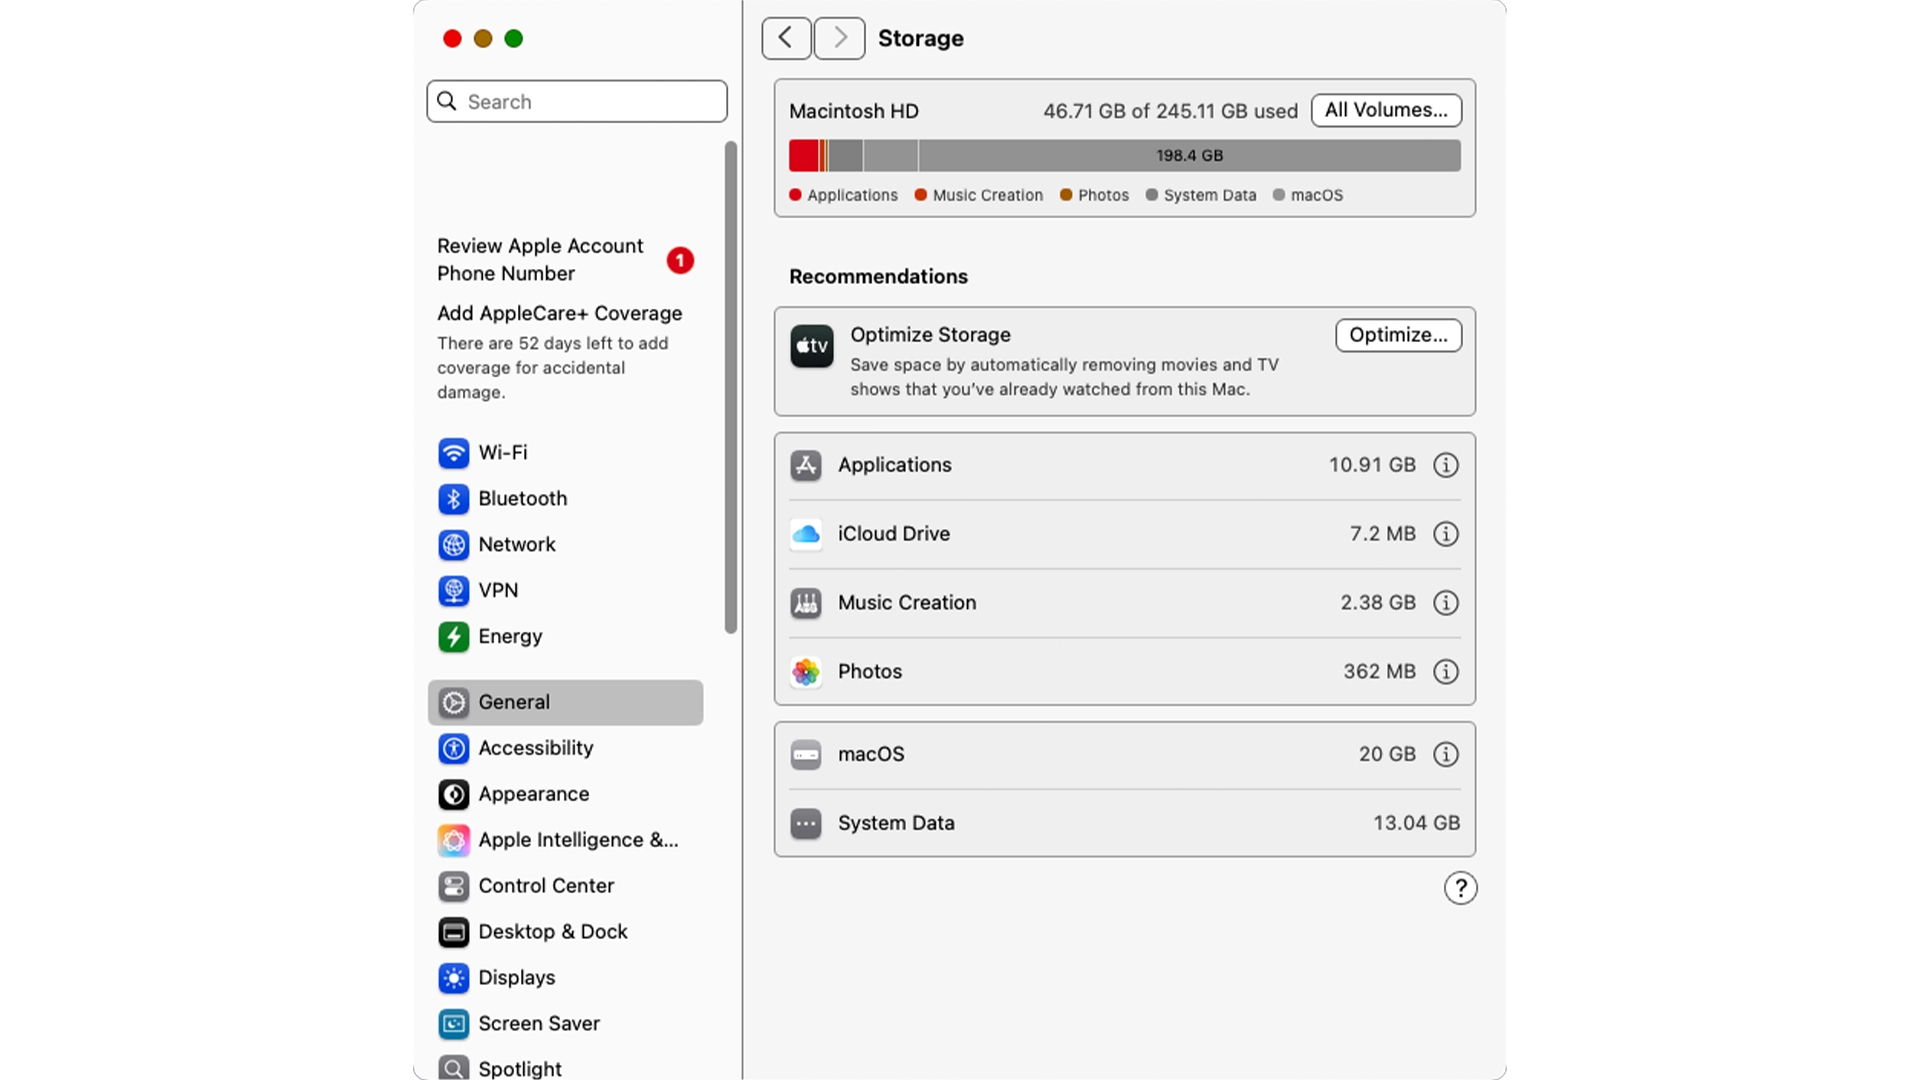Image resolution: width=1920 pixels, height=1080 pixels.
Task: Show info for macOS storage
Action: (1446, 755)
